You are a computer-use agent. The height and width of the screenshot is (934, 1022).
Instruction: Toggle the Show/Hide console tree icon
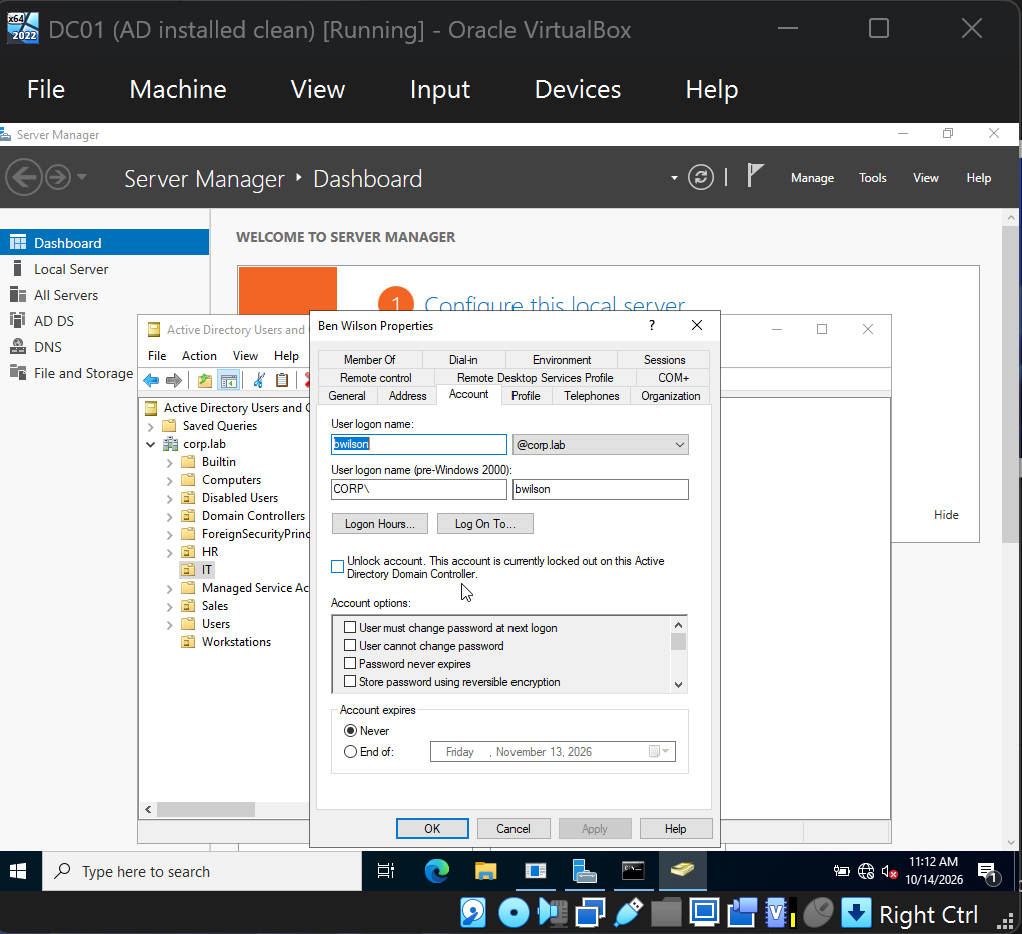[229, 381]
